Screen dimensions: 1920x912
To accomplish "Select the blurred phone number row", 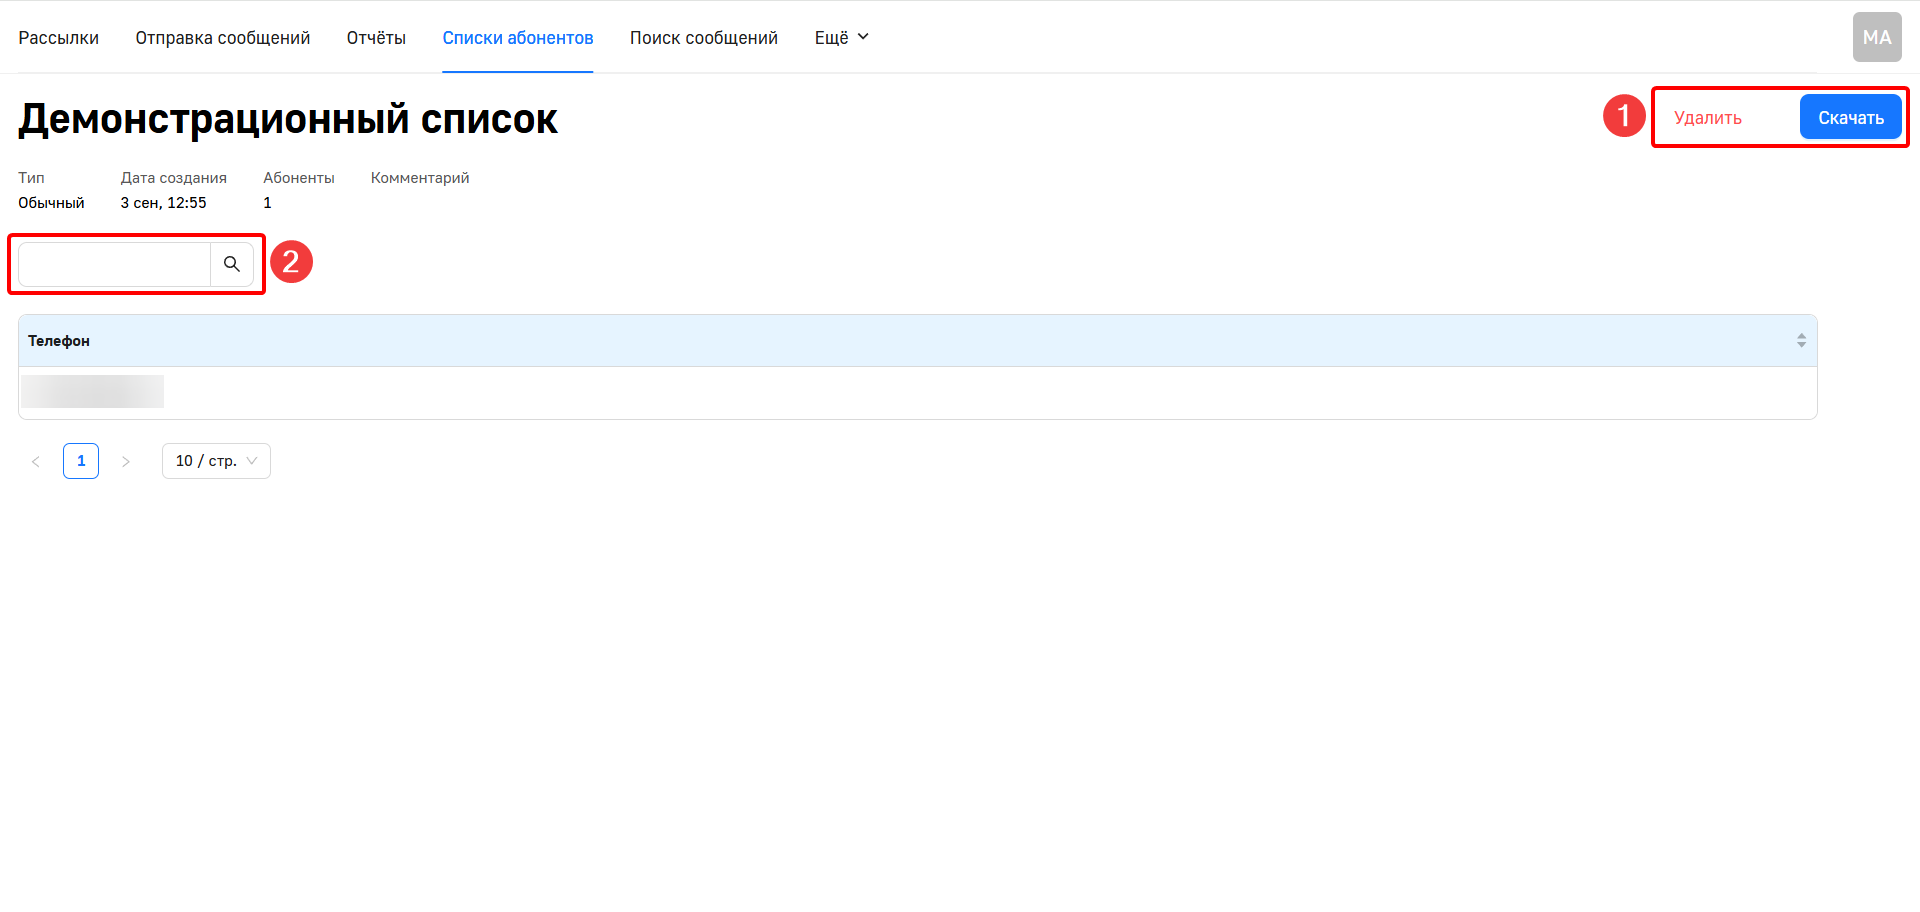I will click(93, 392).
